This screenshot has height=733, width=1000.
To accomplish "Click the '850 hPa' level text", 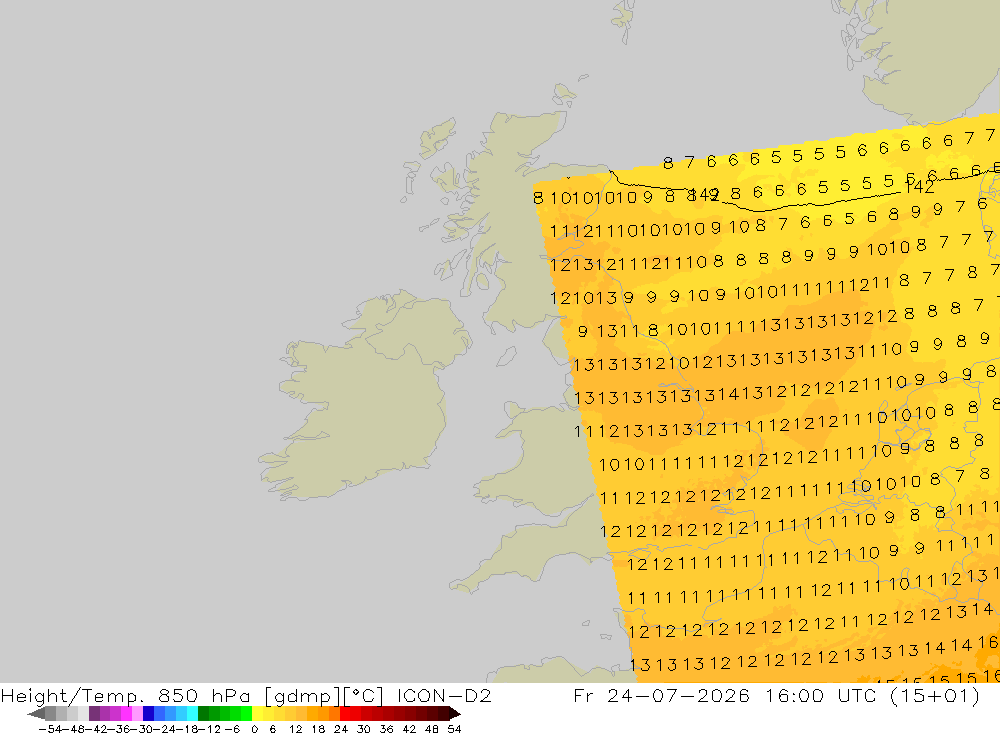I will pos(204,695).
